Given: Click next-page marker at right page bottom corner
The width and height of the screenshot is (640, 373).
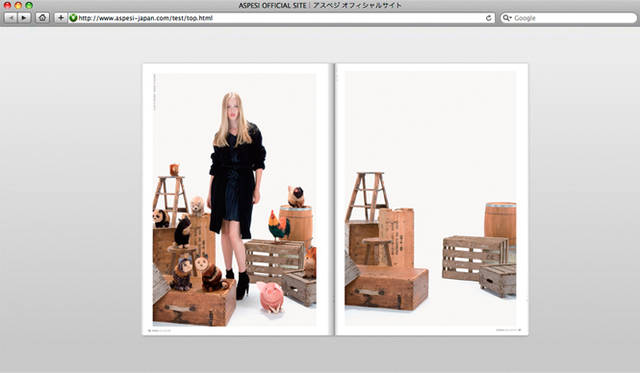Looking at the screenshot, I should pyautogui.click(x=520, y=330).
